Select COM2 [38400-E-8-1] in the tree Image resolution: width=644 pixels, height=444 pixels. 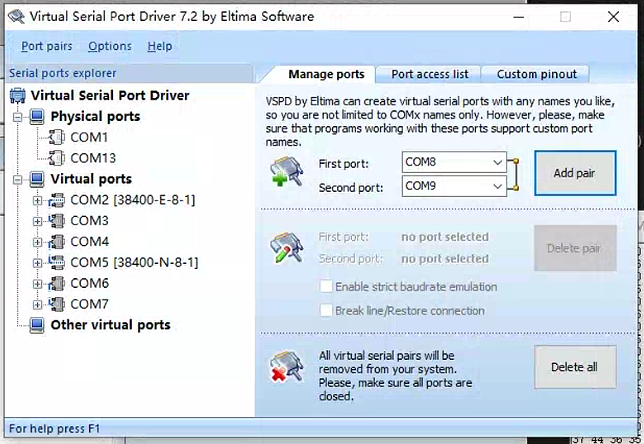pyautogui.click(x=133, y=200)
